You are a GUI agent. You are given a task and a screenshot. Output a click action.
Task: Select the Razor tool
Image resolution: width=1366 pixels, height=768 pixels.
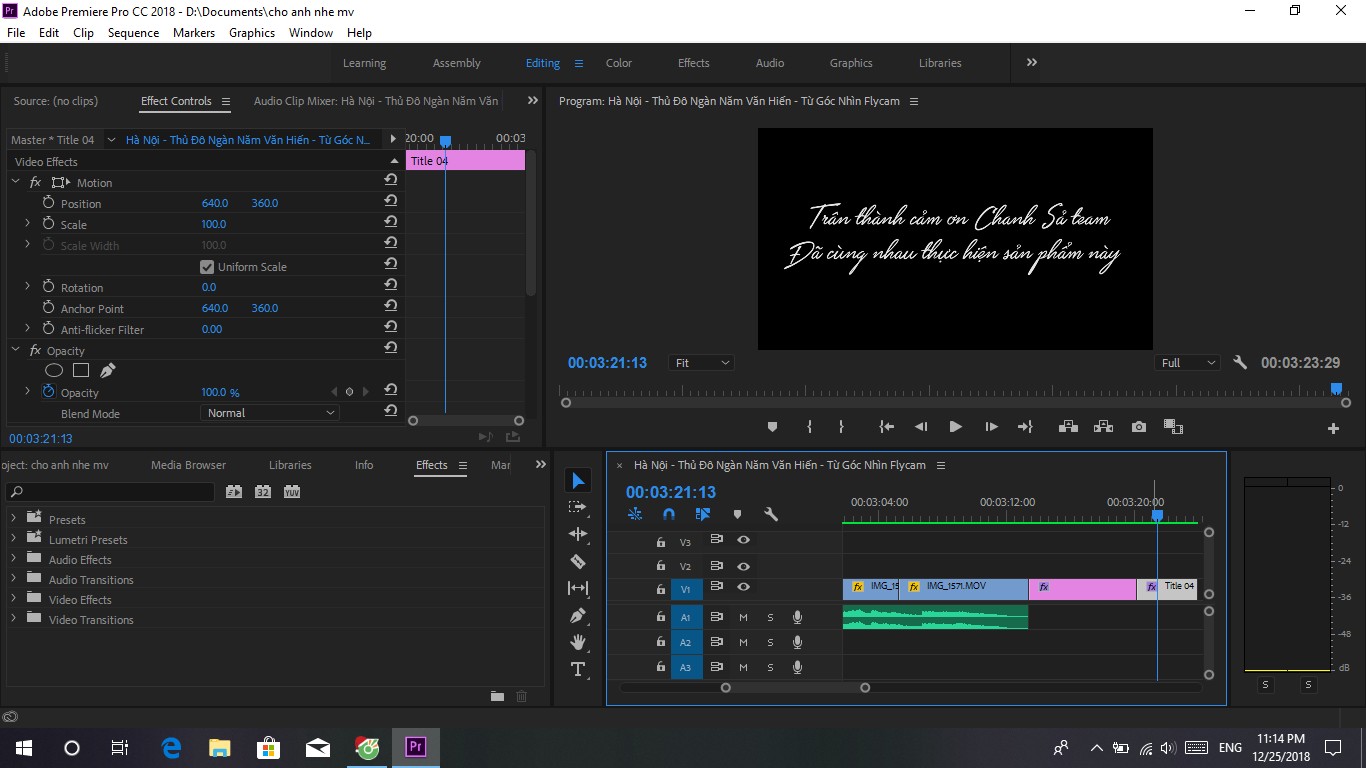coord(578,561)
